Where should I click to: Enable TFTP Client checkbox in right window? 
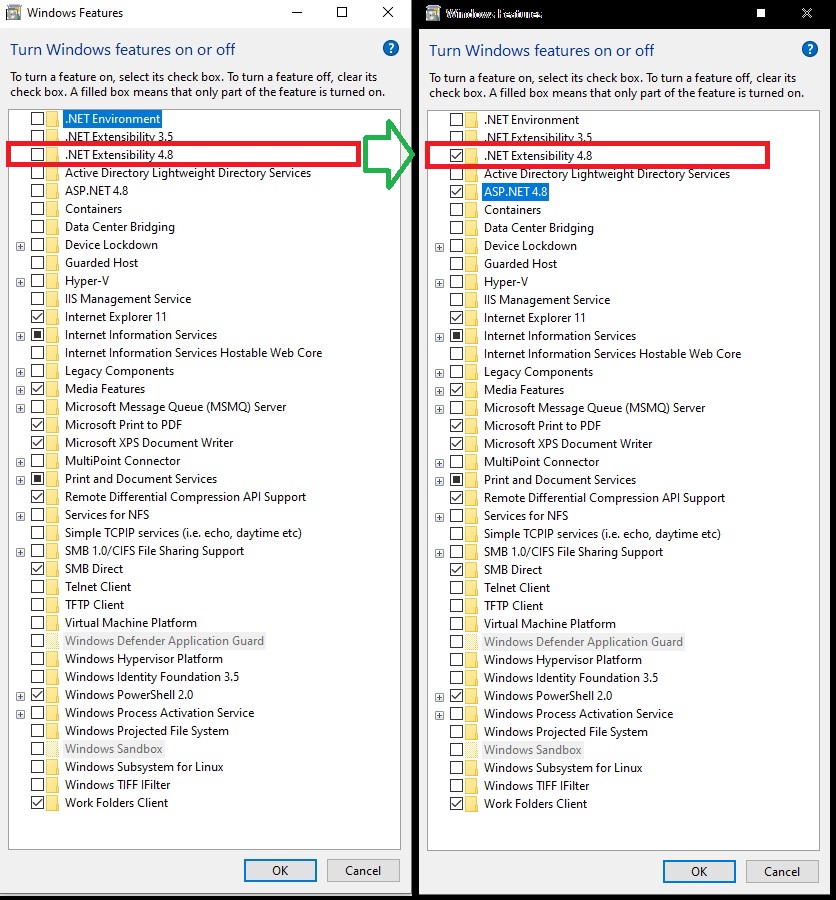click(456, 606)
